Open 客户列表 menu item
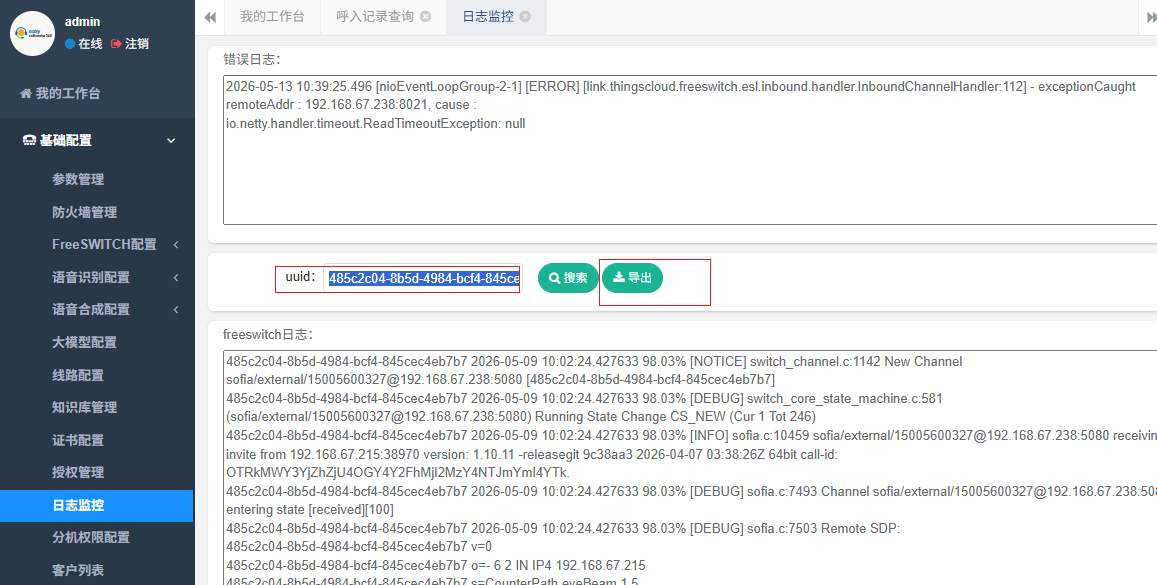This screenshot has height=585, width=1157. click(77, 570)
